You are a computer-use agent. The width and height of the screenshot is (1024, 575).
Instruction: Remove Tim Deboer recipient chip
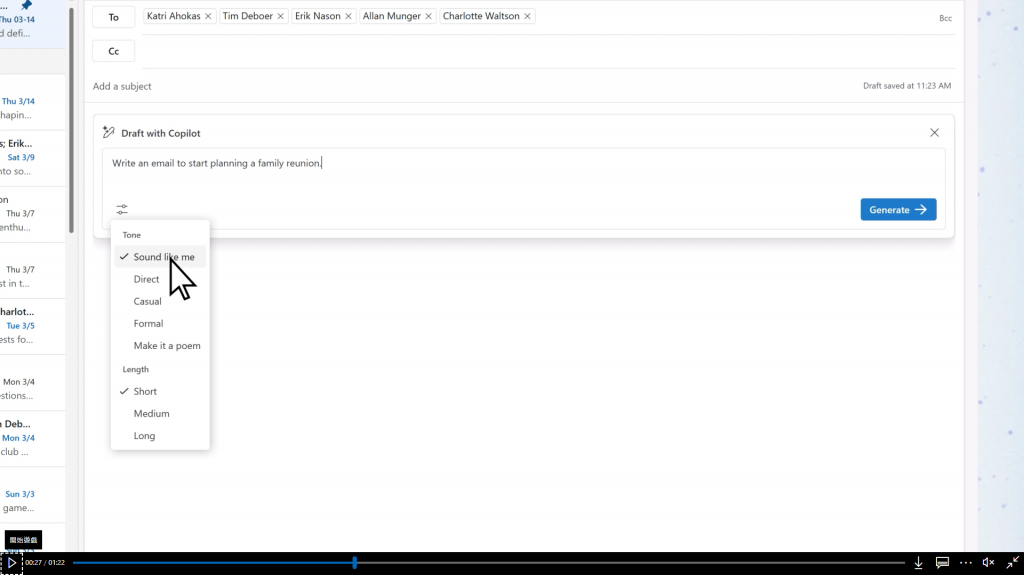click(x=280, y=16)
